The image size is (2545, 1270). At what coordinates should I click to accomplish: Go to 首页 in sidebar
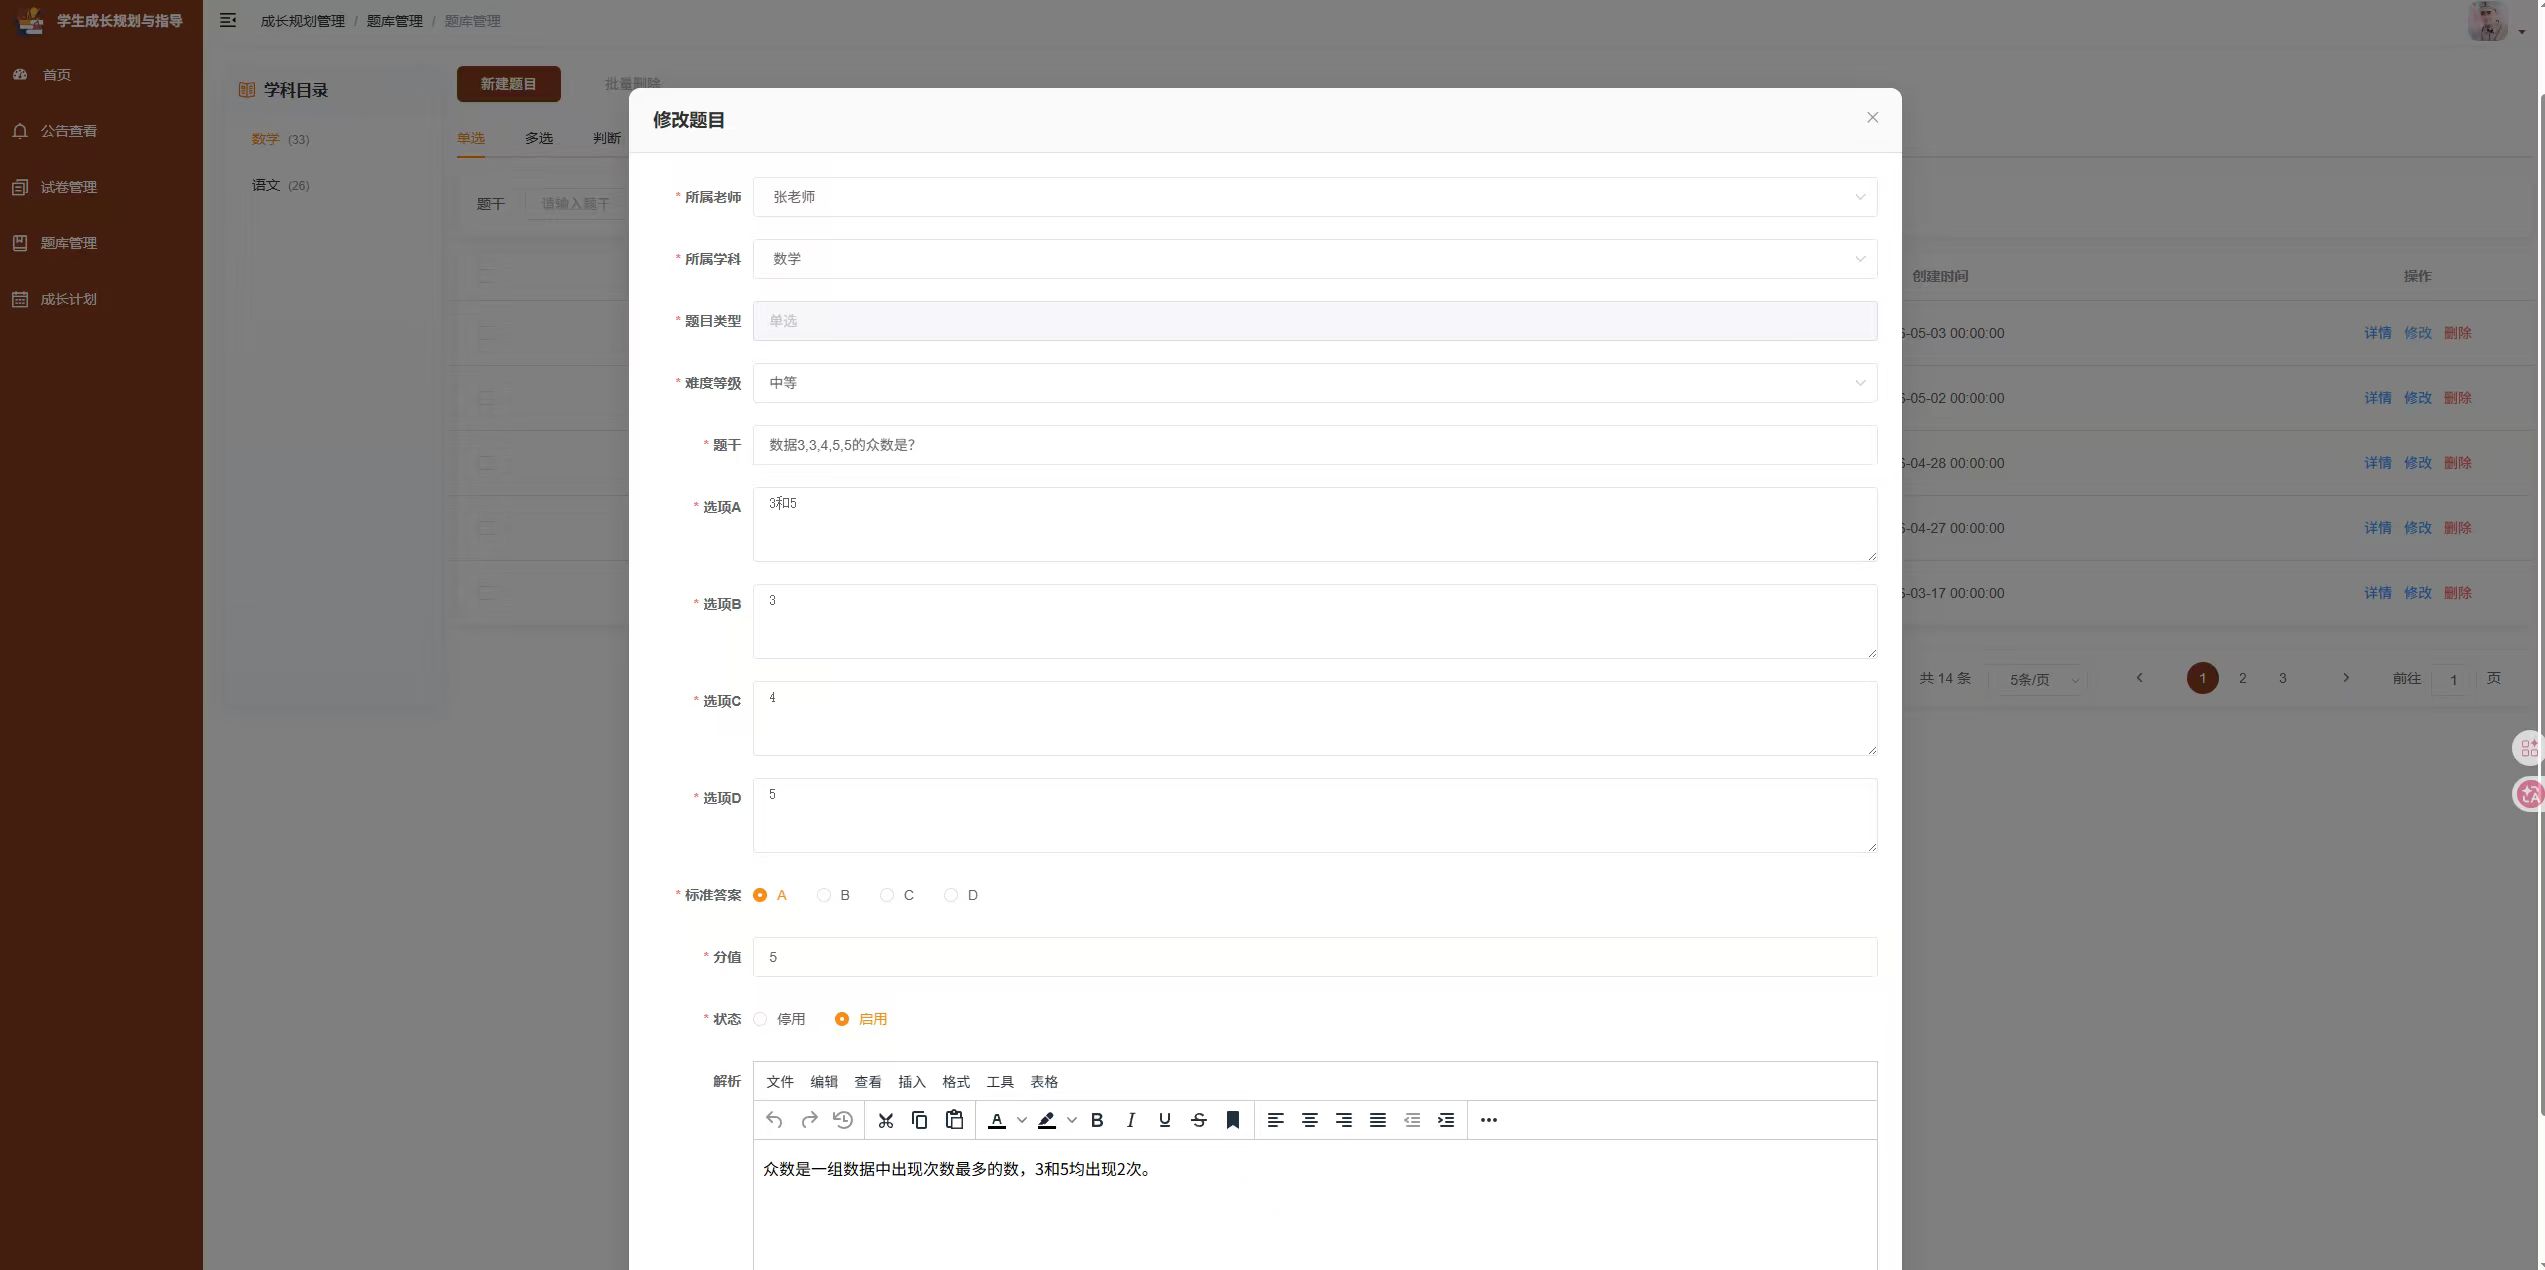57,75
